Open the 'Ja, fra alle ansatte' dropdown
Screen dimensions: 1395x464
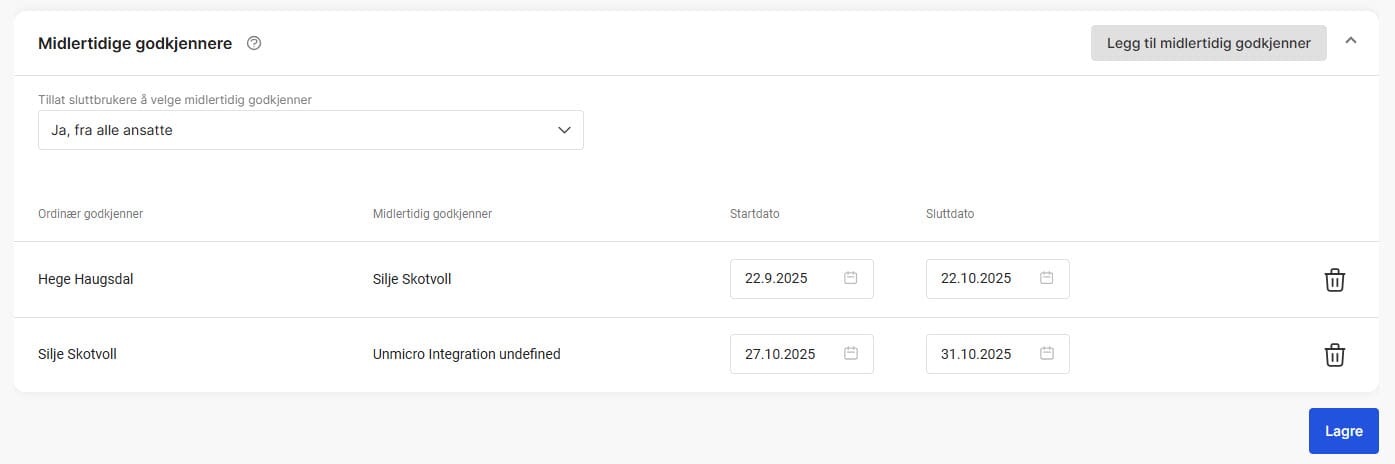coord(310,130)
